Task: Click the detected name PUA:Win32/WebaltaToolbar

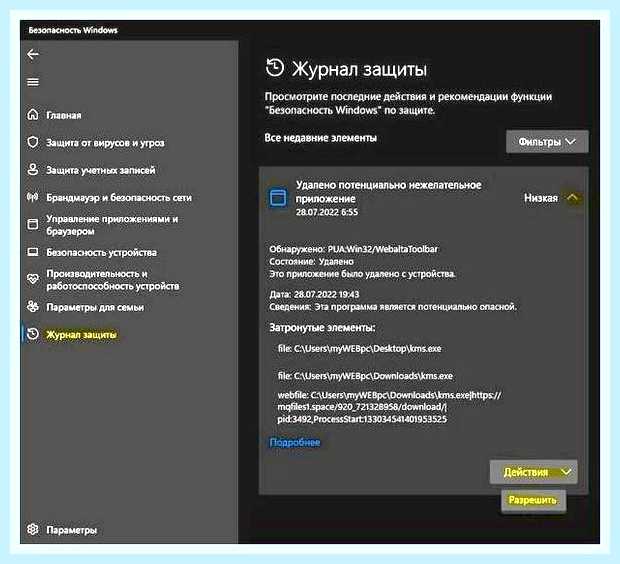Action: (383, 249)
